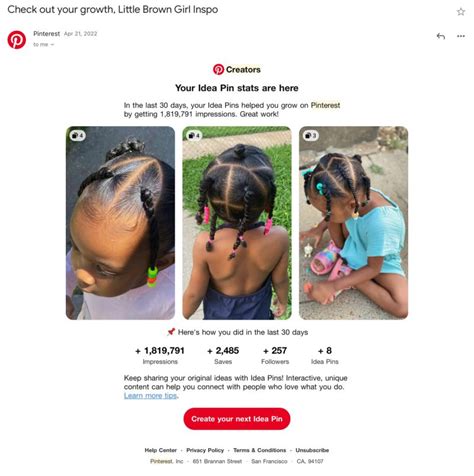Open the middle Idea Pin with pink beads
The image size is (474, 476).
click(x=237, y=223)
